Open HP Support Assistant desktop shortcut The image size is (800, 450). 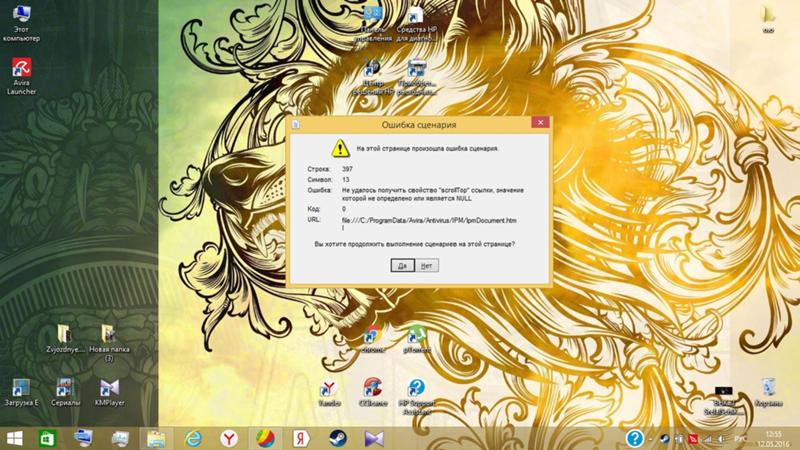416,396
